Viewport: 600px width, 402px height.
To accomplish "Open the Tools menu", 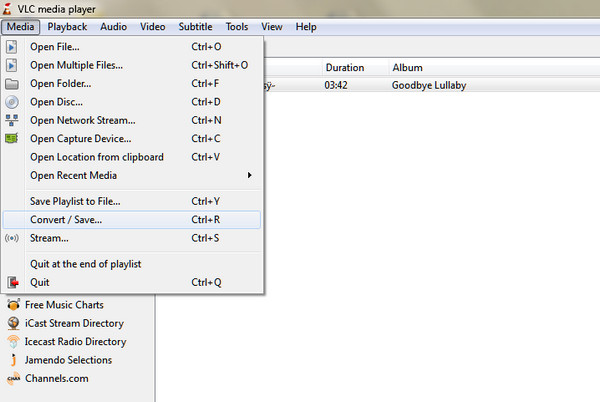I will pyautogui.click(x=237, y=27).
